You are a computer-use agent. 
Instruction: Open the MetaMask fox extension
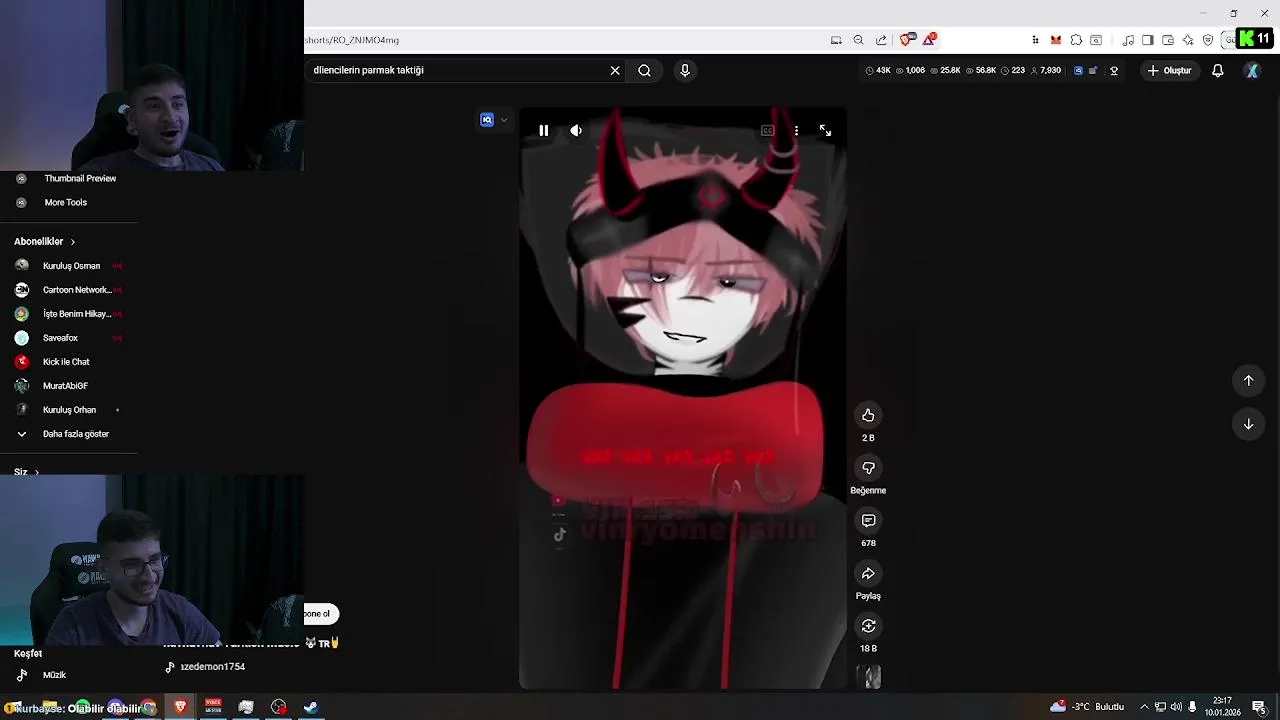point(1056,40)
